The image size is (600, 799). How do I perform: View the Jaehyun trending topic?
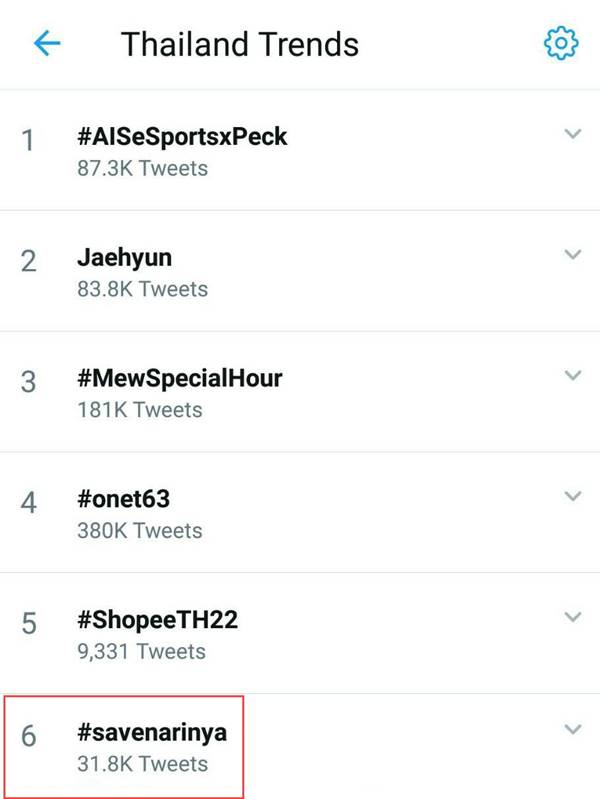[124, 258]
